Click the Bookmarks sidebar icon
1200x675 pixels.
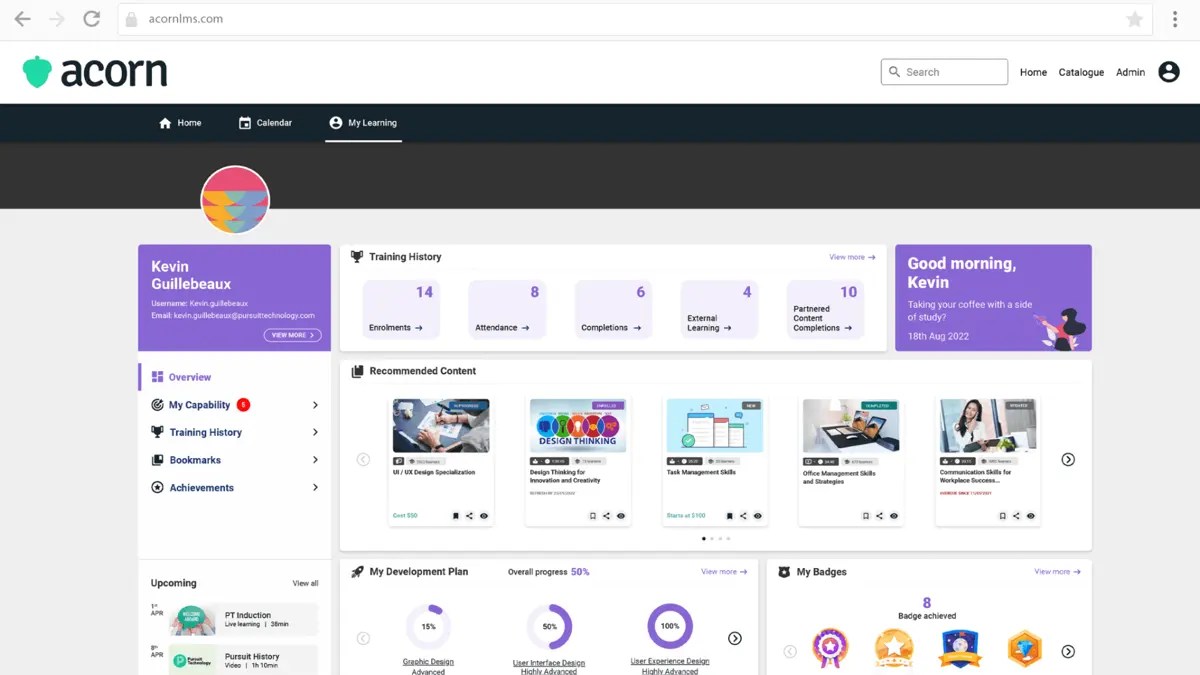pyautogui.click(x=157, y=460)
